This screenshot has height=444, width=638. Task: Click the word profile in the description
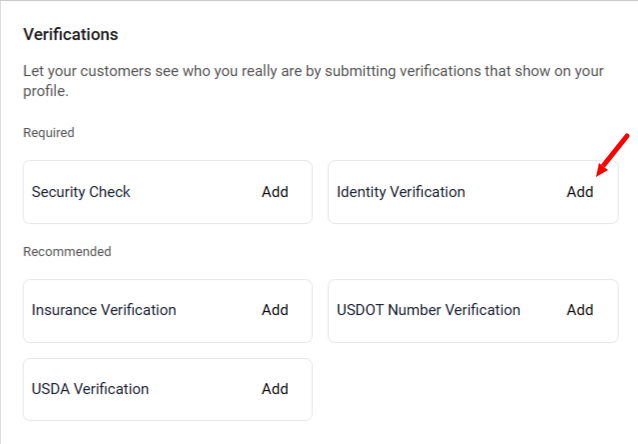44,92
